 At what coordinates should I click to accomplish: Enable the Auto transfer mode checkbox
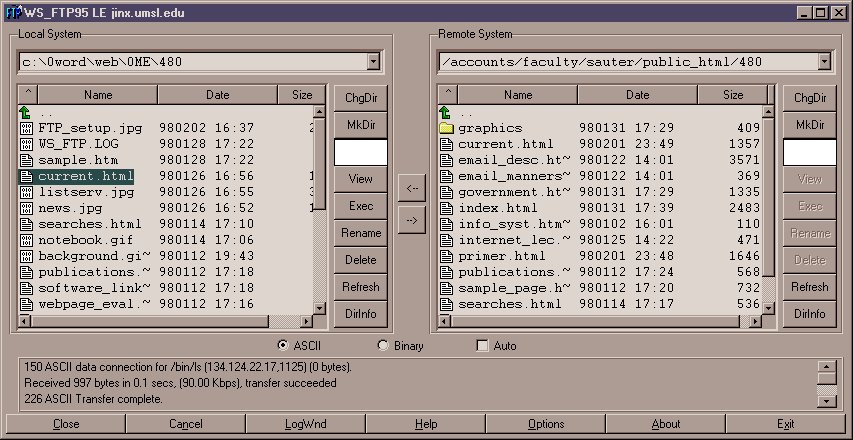click(483, 346)
